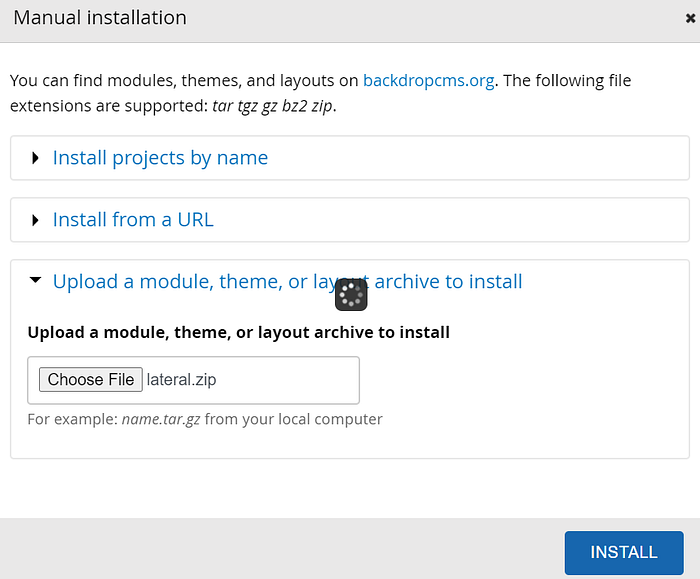Click the blue INSTALL button
Image resolution: width=700 pixels, height=579 pixels.
pos(624,552)
